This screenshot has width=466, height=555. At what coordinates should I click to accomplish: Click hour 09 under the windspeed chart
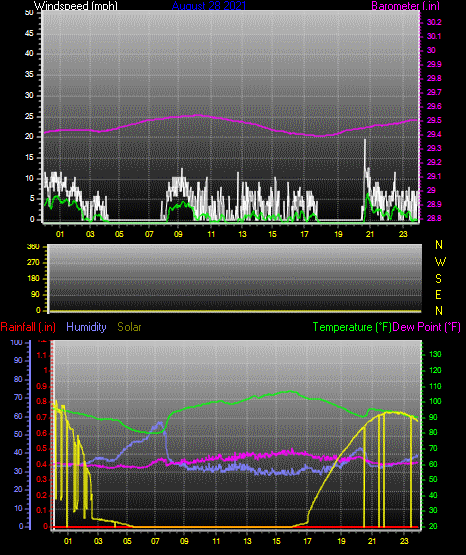click(x=178, y=234)
